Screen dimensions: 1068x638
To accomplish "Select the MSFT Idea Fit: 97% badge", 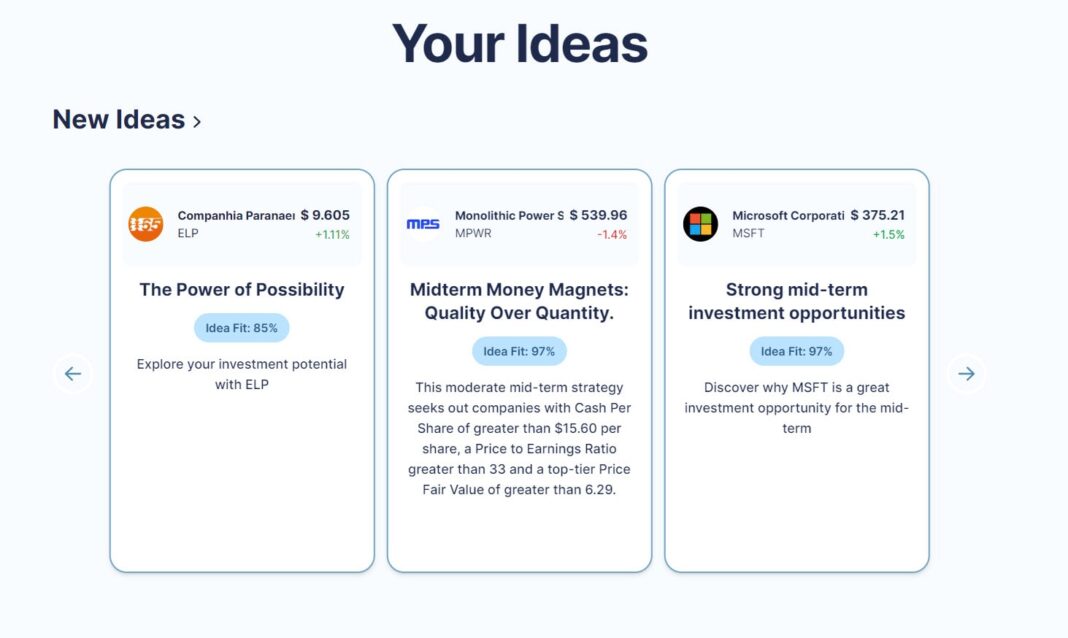I will point(796,351).
